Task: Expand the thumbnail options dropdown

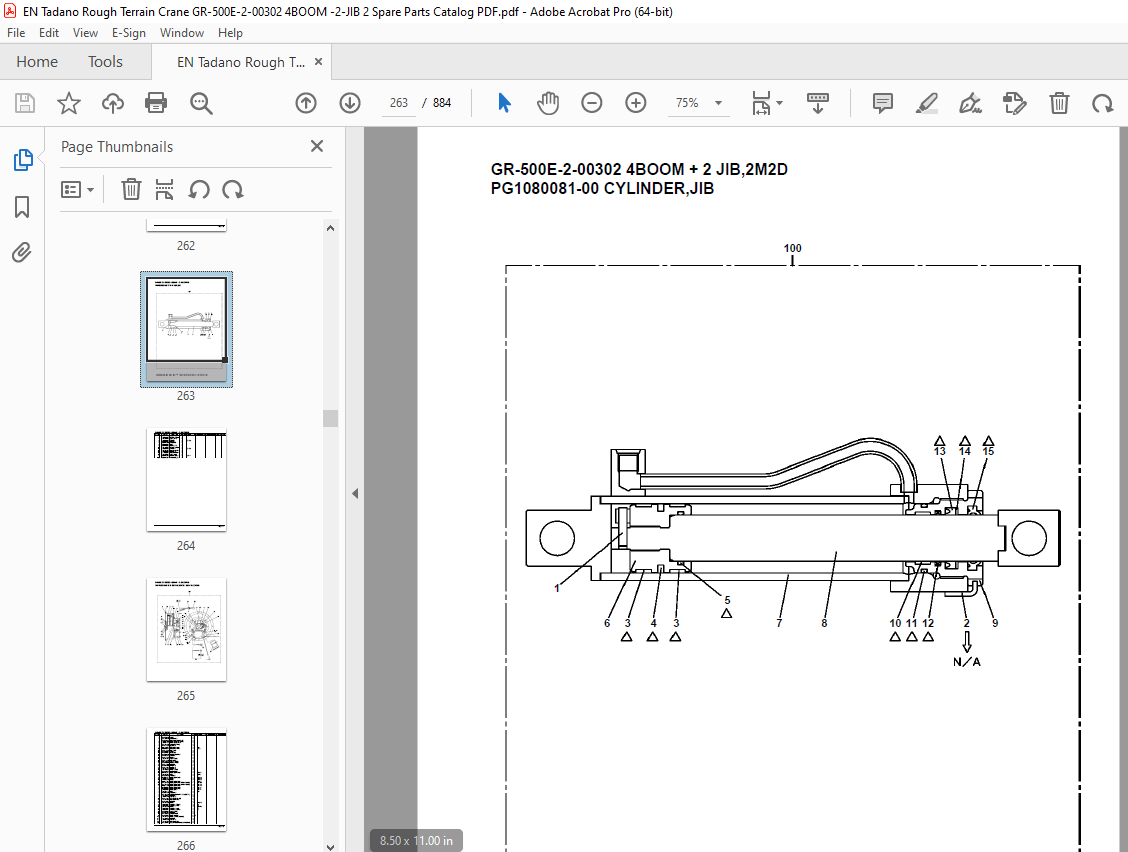Action: [78, 189]
